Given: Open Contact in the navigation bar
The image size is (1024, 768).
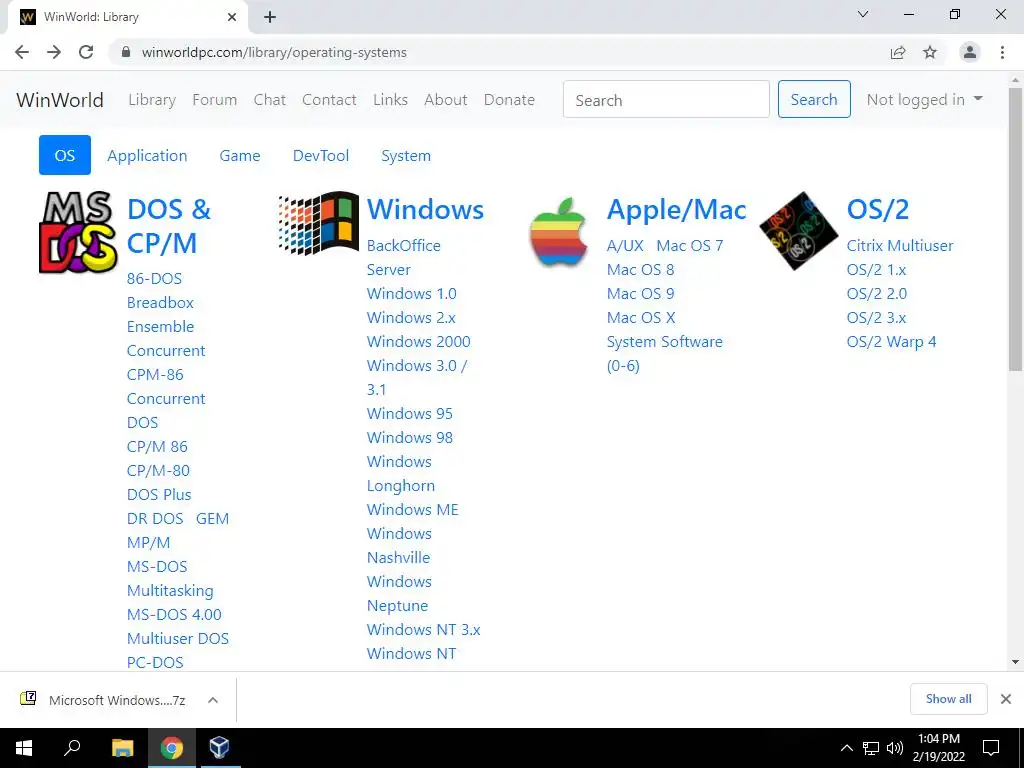Looking at the screenshot, I should (x=329, y=99).
